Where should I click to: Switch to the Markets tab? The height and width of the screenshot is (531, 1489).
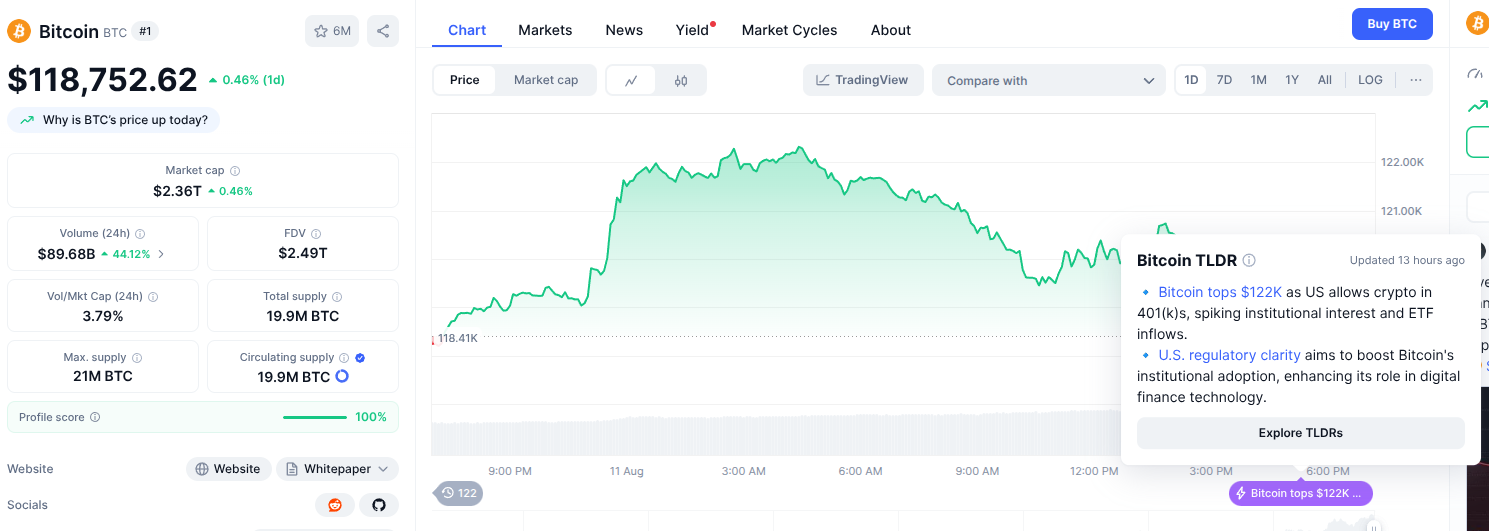pyautogui.click(x=545, y=30)
